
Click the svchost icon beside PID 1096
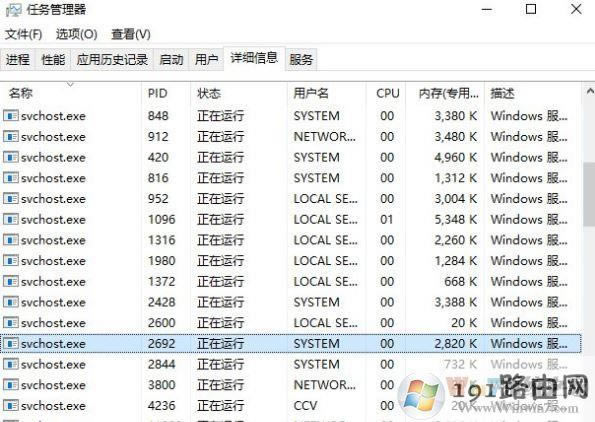pos(11,219)
